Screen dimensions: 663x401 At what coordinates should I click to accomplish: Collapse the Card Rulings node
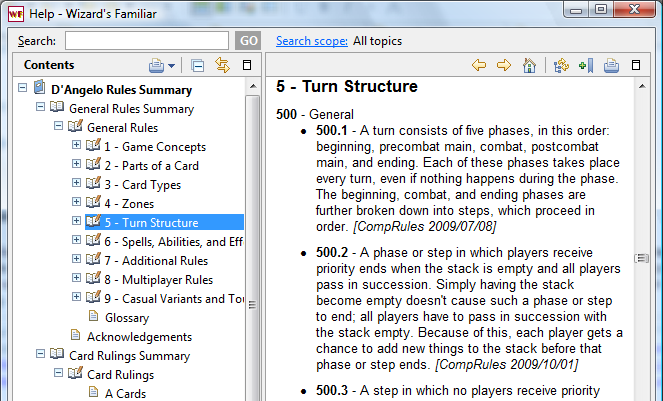coord(58,373)
